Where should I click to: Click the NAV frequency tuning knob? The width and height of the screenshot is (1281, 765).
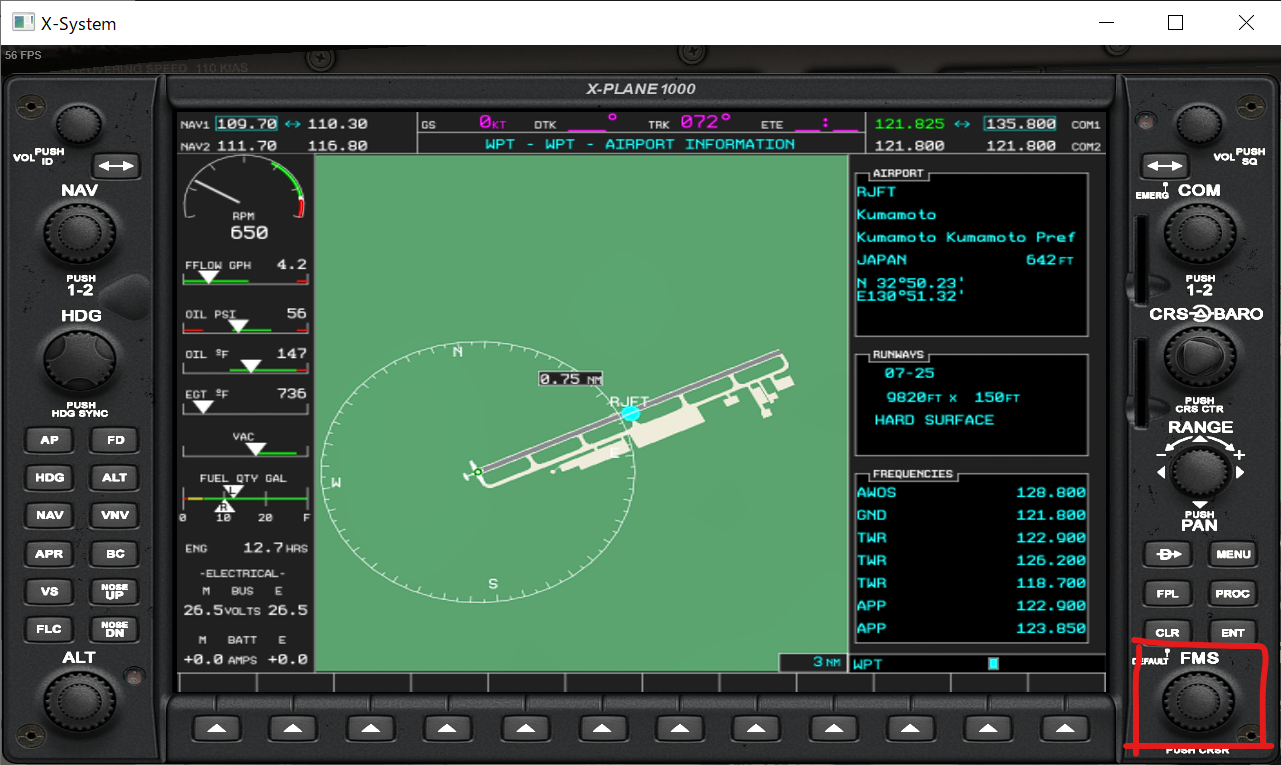click(80, 233)
